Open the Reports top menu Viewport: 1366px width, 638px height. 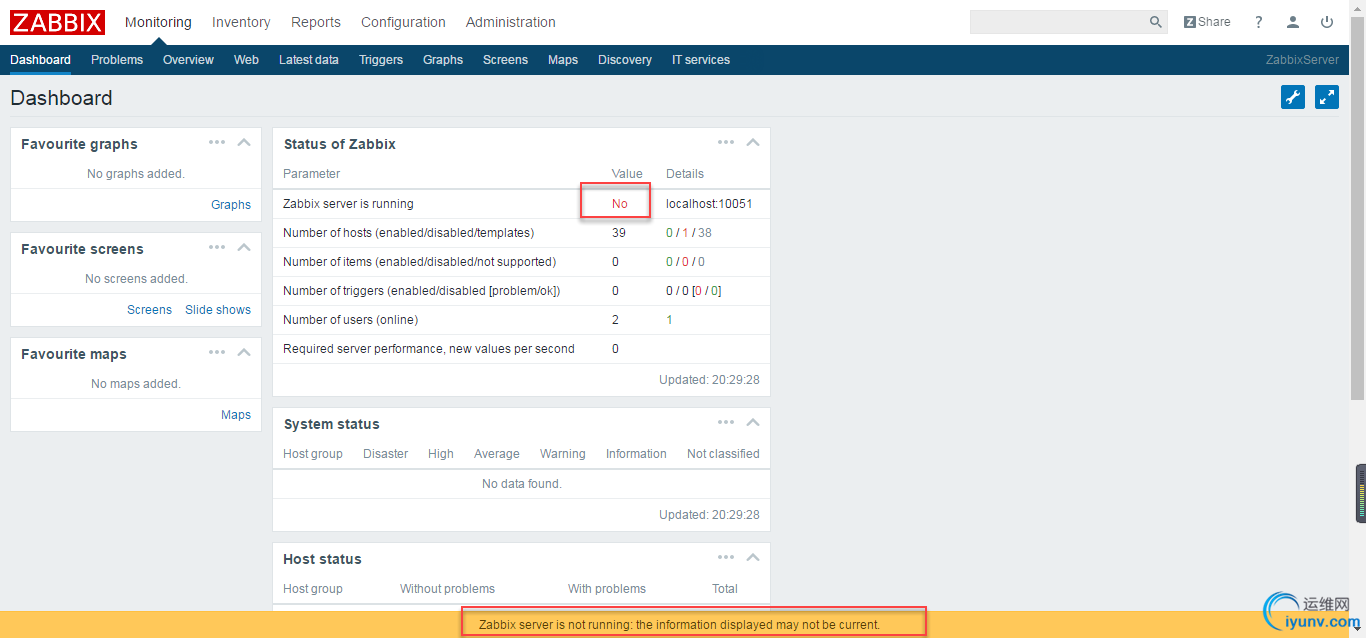point(316,22)
